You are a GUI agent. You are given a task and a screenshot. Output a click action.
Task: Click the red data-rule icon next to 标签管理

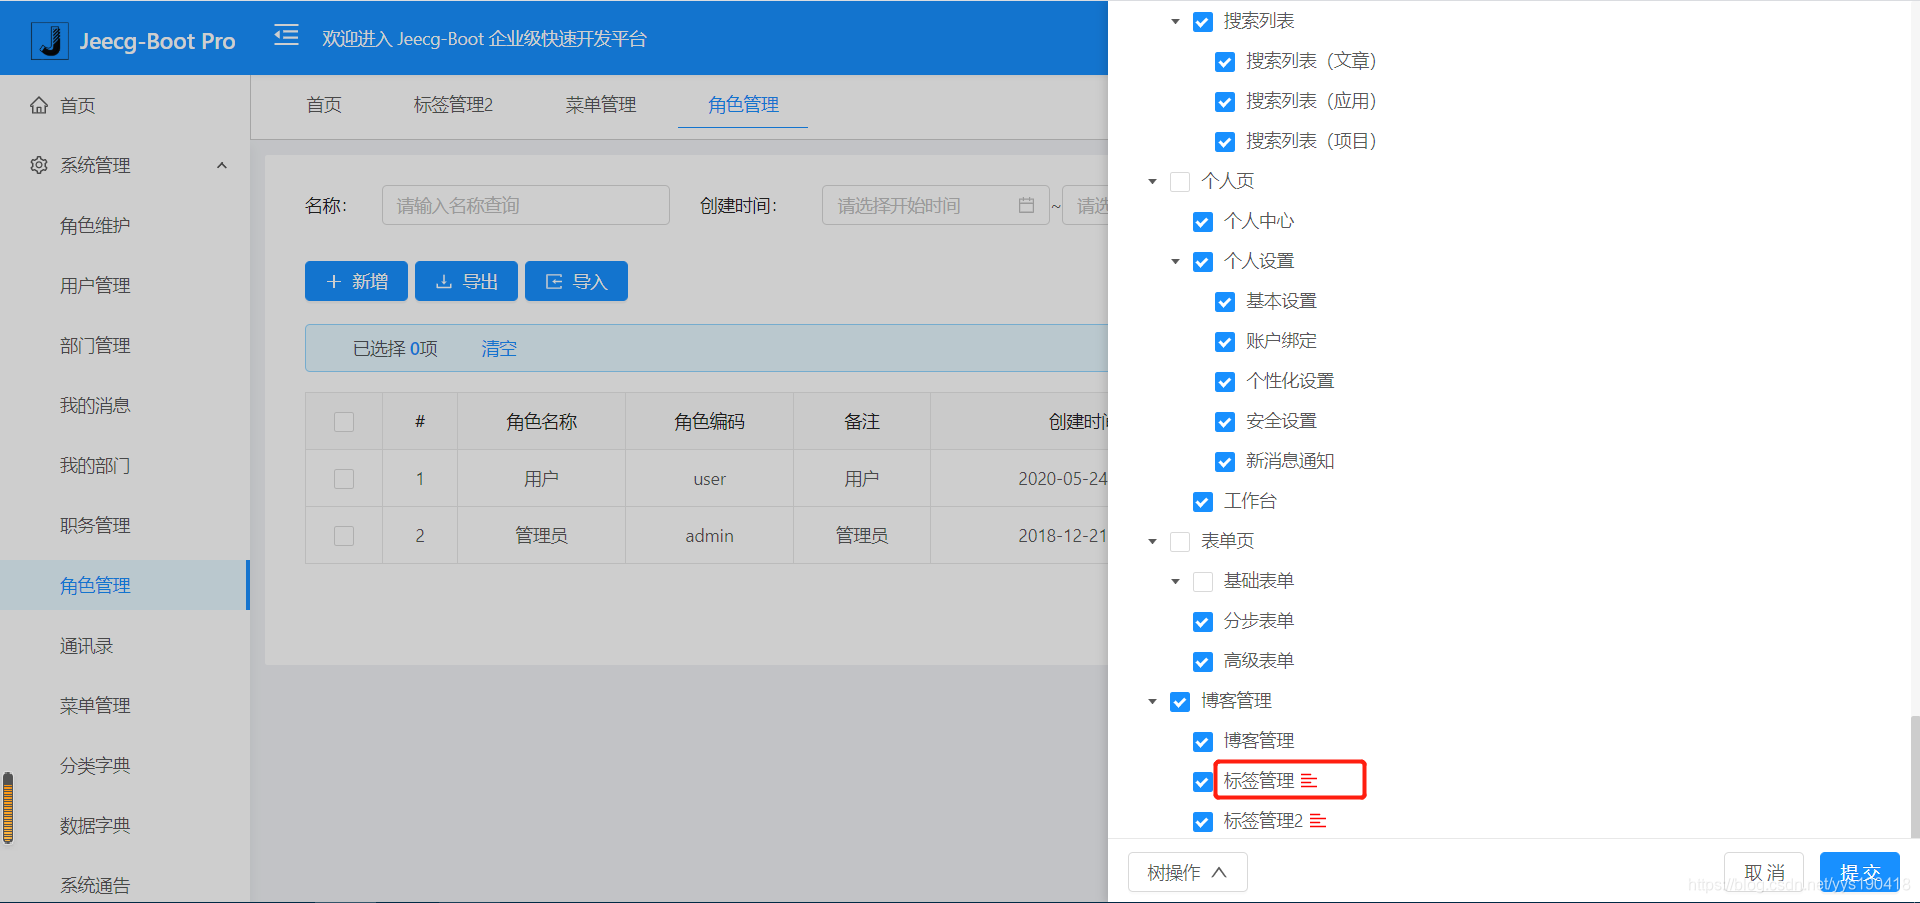pyautogui.click(x=1309, y=780)
